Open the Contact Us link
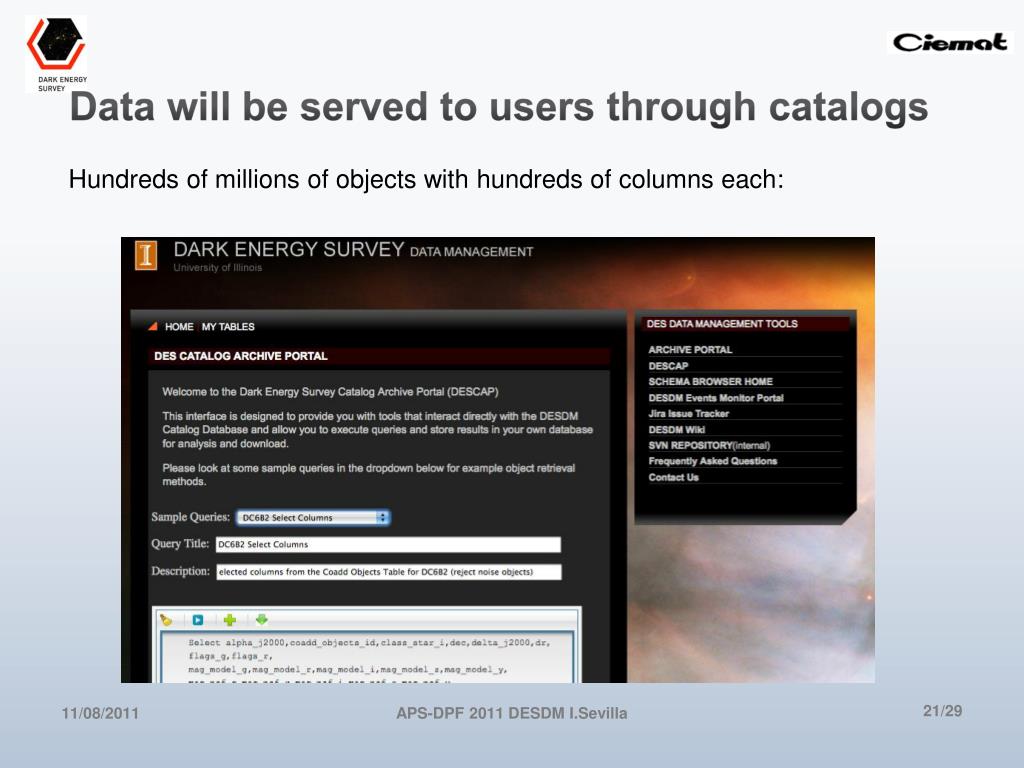This screenshot has width=1024, height=768. click(x=673, y=477)
